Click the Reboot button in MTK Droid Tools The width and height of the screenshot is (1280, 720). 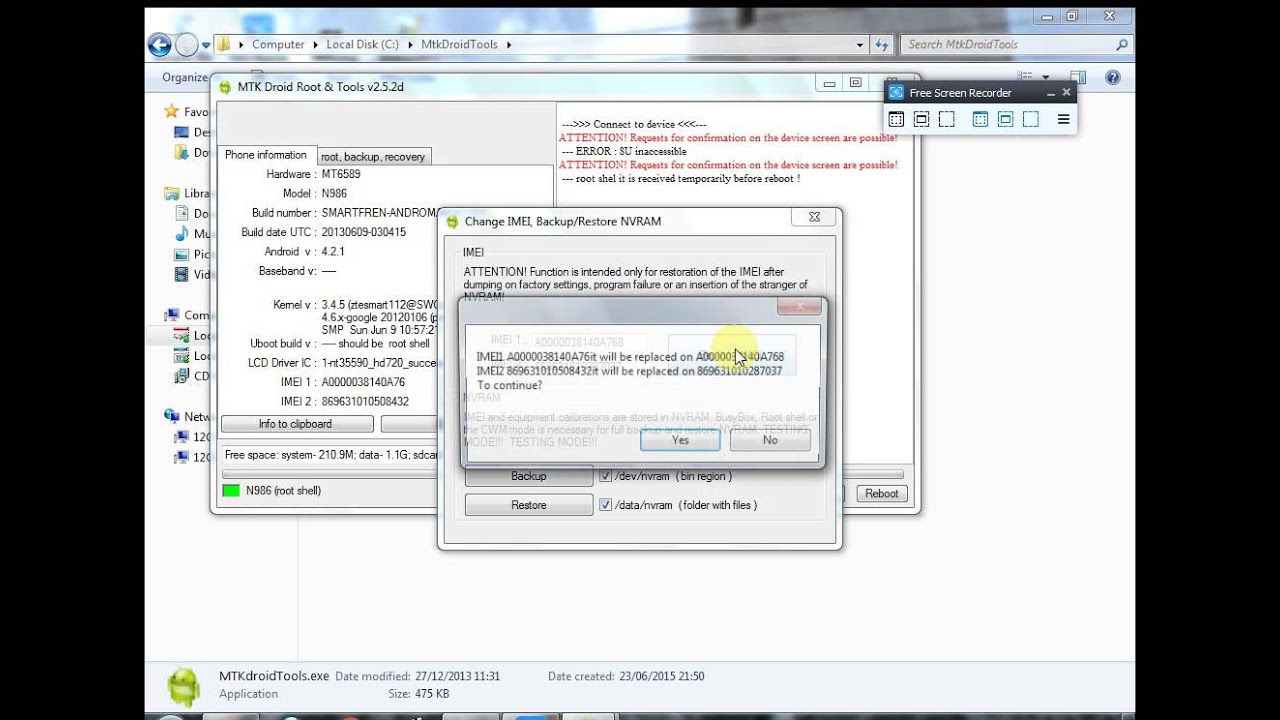pyautogui.click(x=881, y=493)
